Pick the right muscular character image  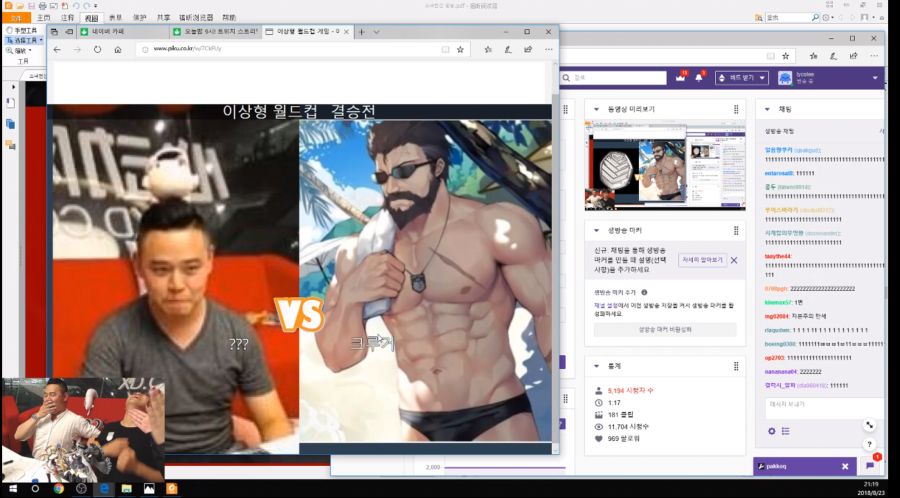pos(425,281)
